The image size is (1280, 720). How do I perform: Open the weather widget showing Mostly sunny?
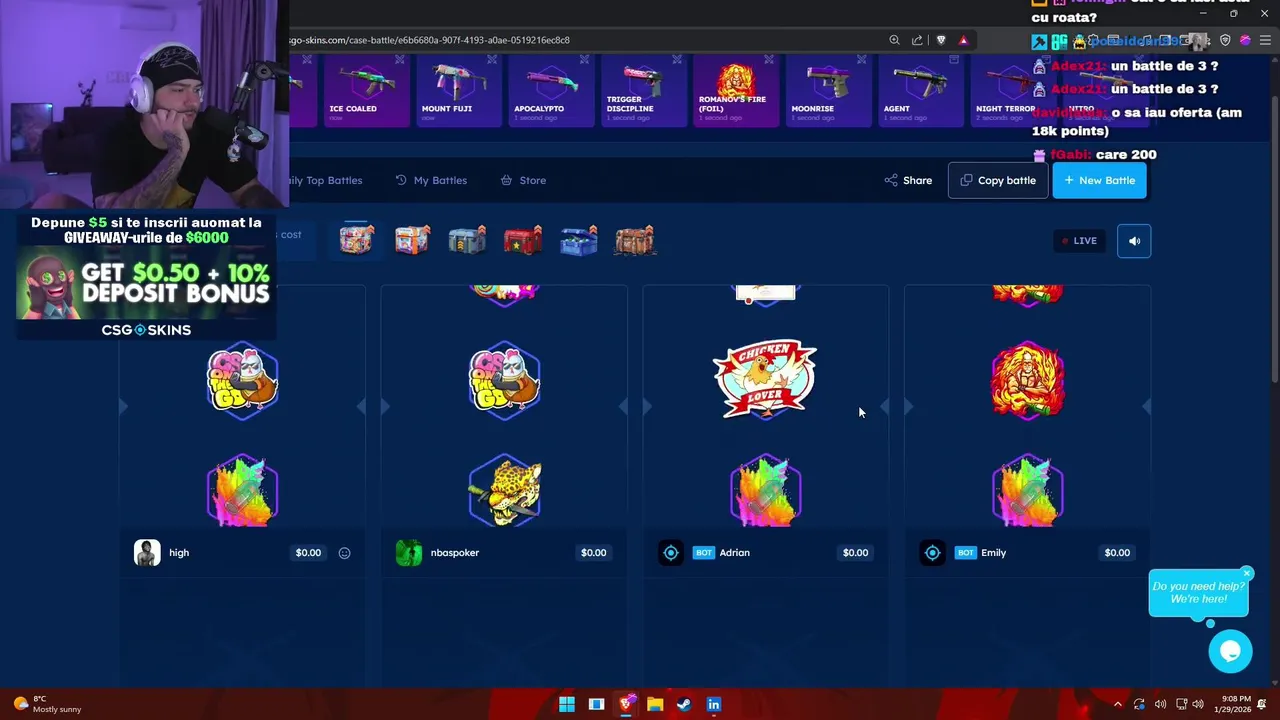(47, 704)
